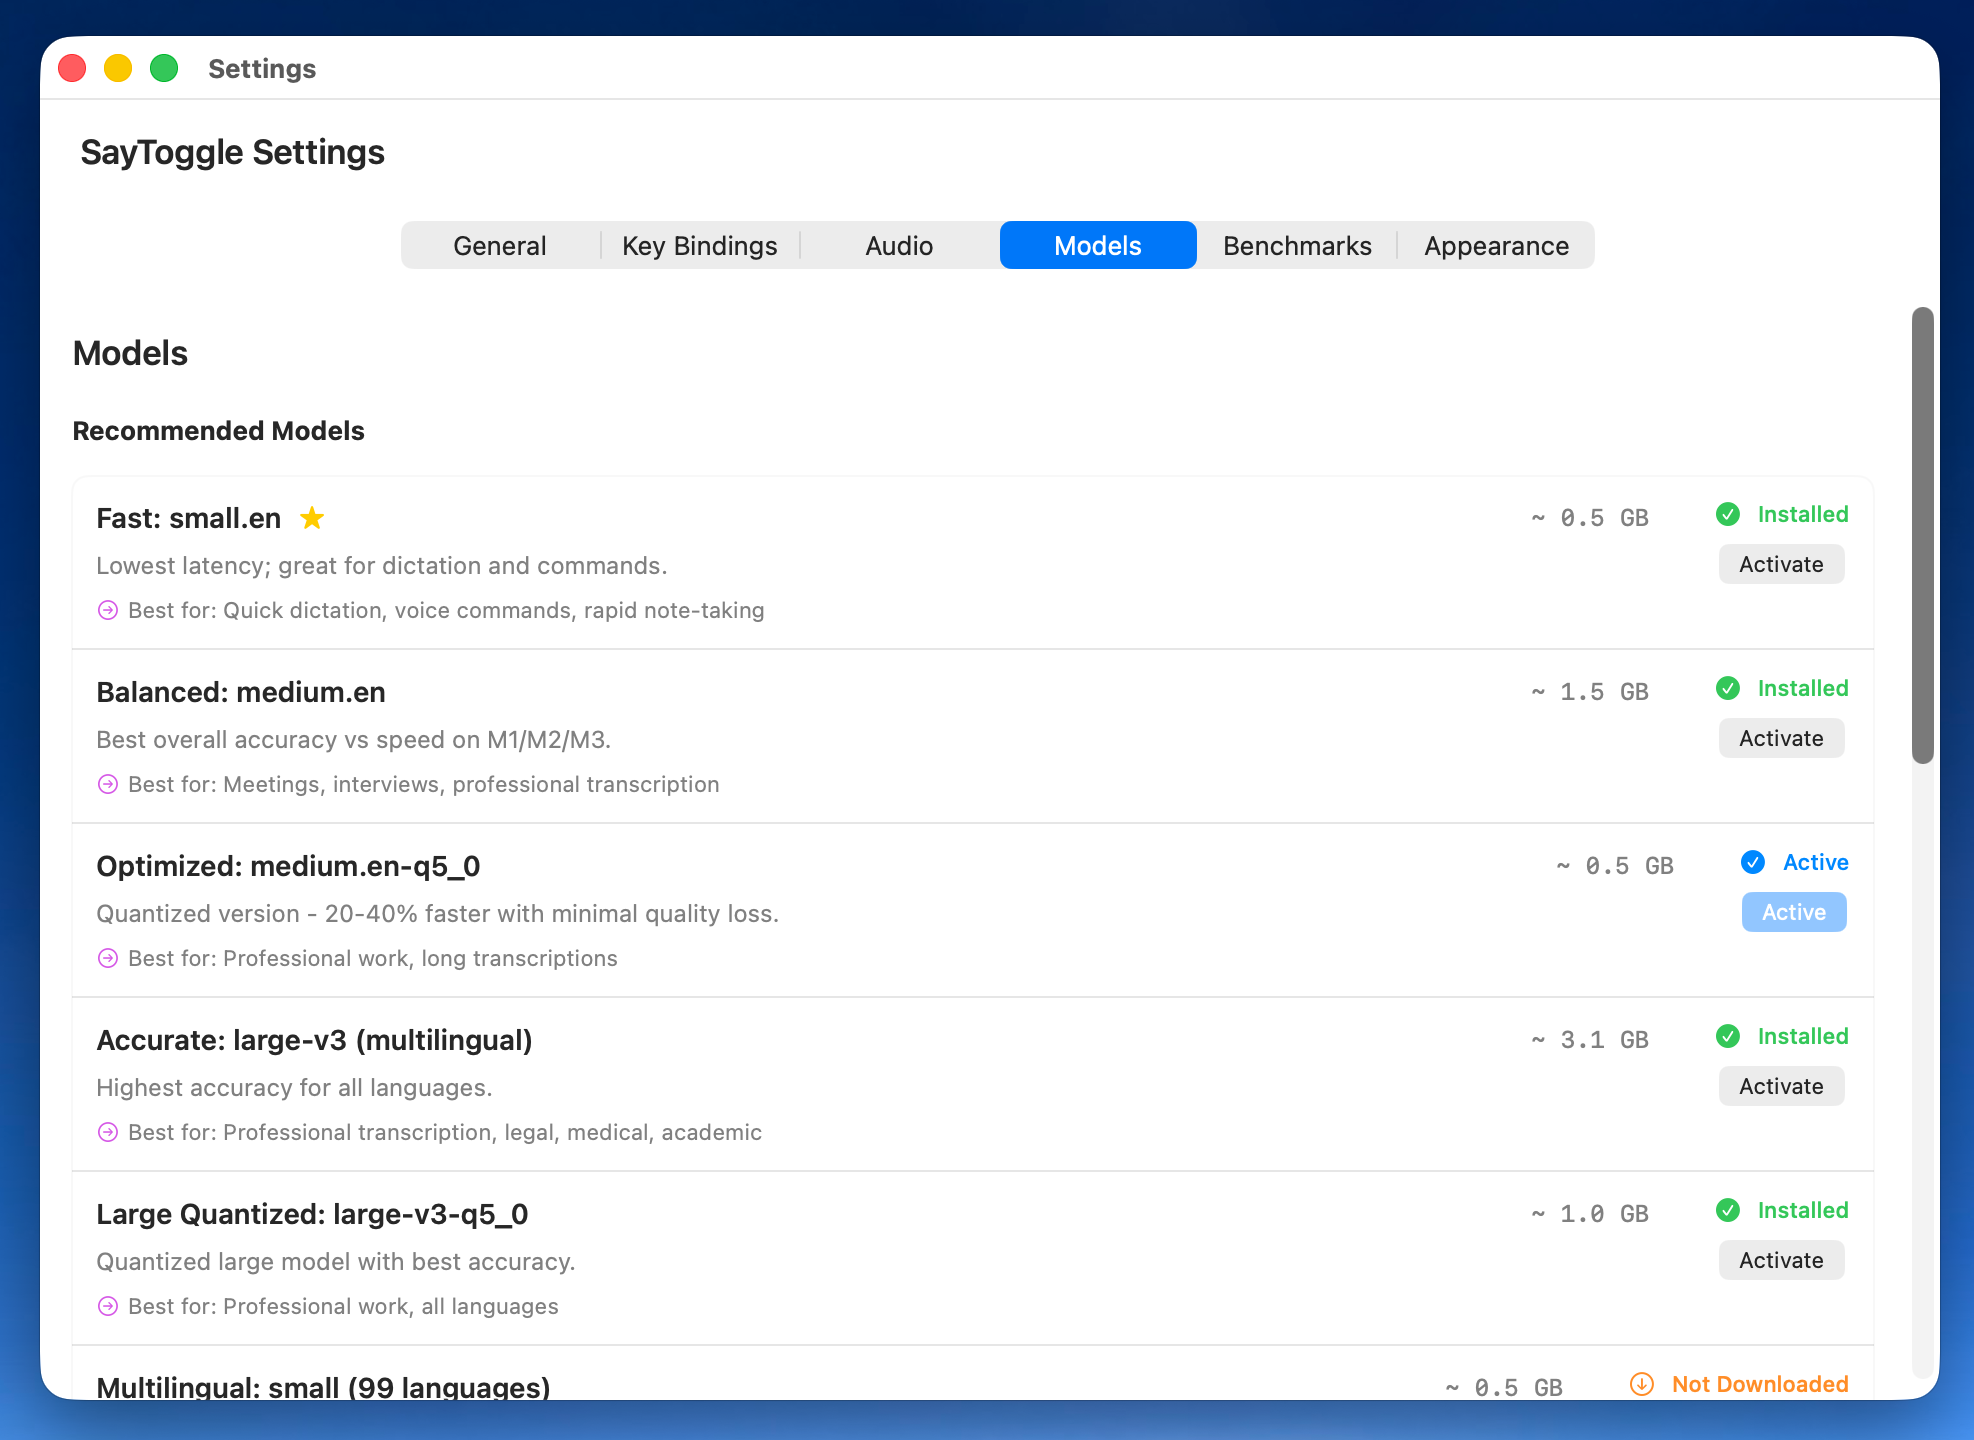Click the green Installed checkmark for Balanced: medium.en

coord(1729,689)
